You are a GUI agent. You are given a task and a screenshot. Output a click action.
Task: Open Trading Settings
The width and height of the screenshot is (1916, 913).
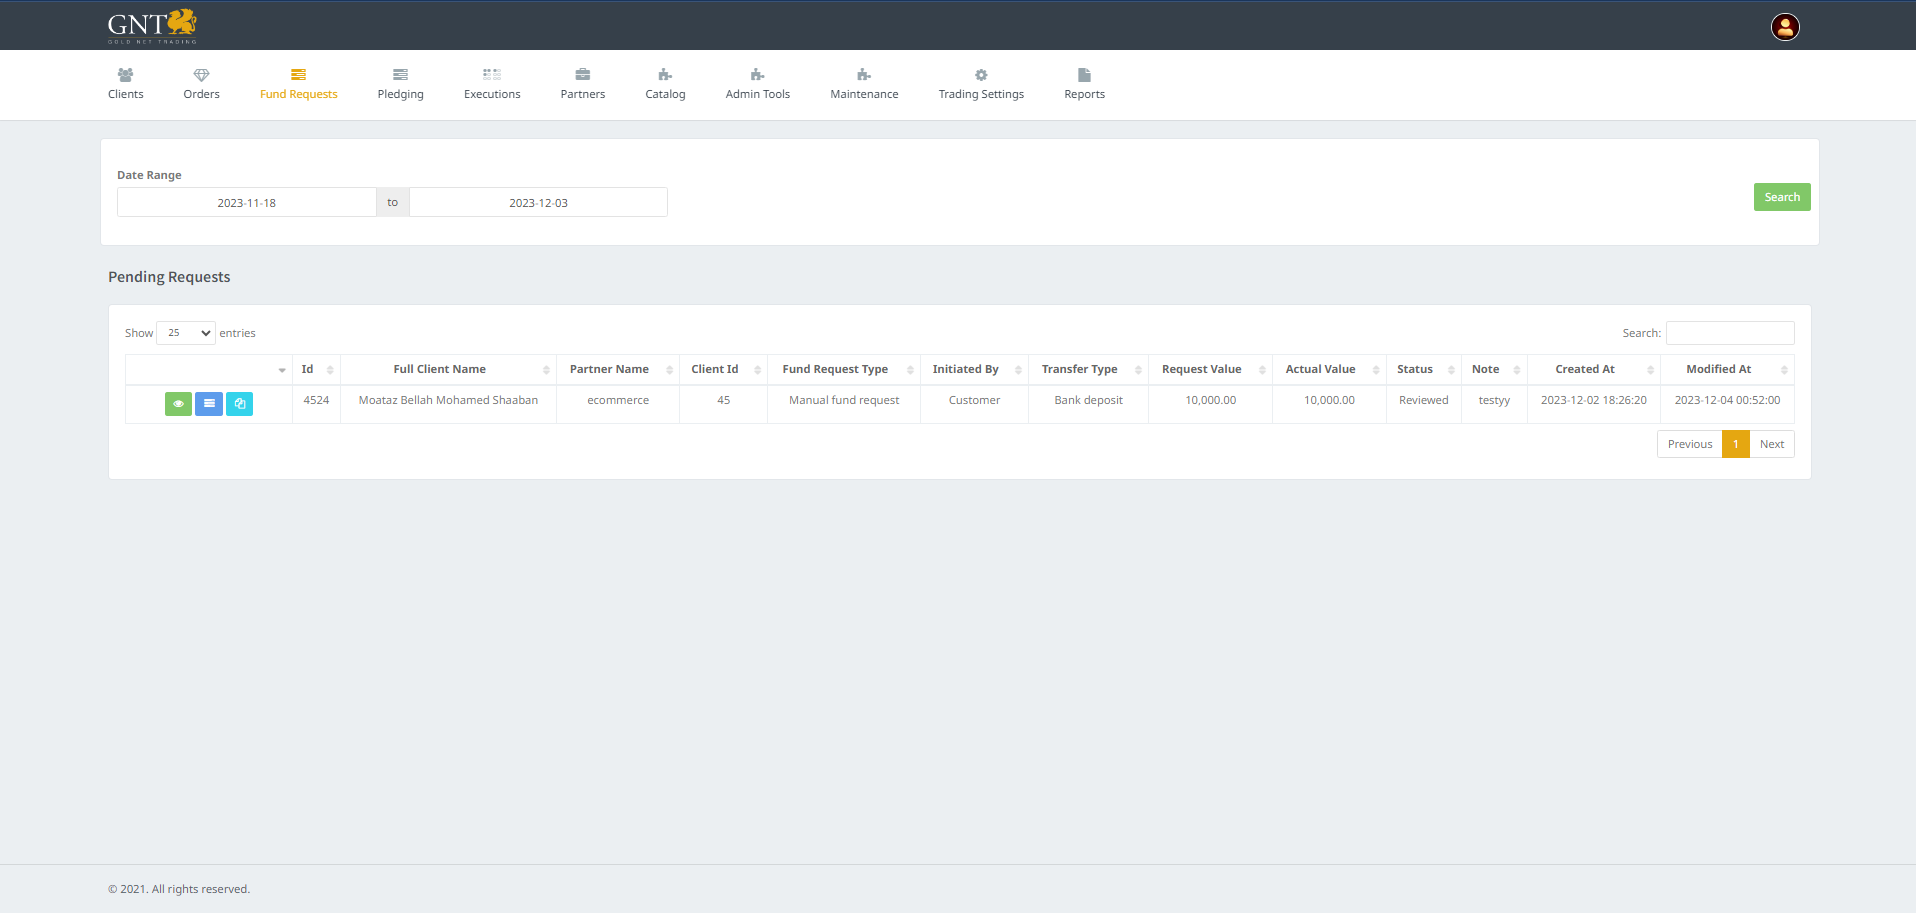pos(980,84)
